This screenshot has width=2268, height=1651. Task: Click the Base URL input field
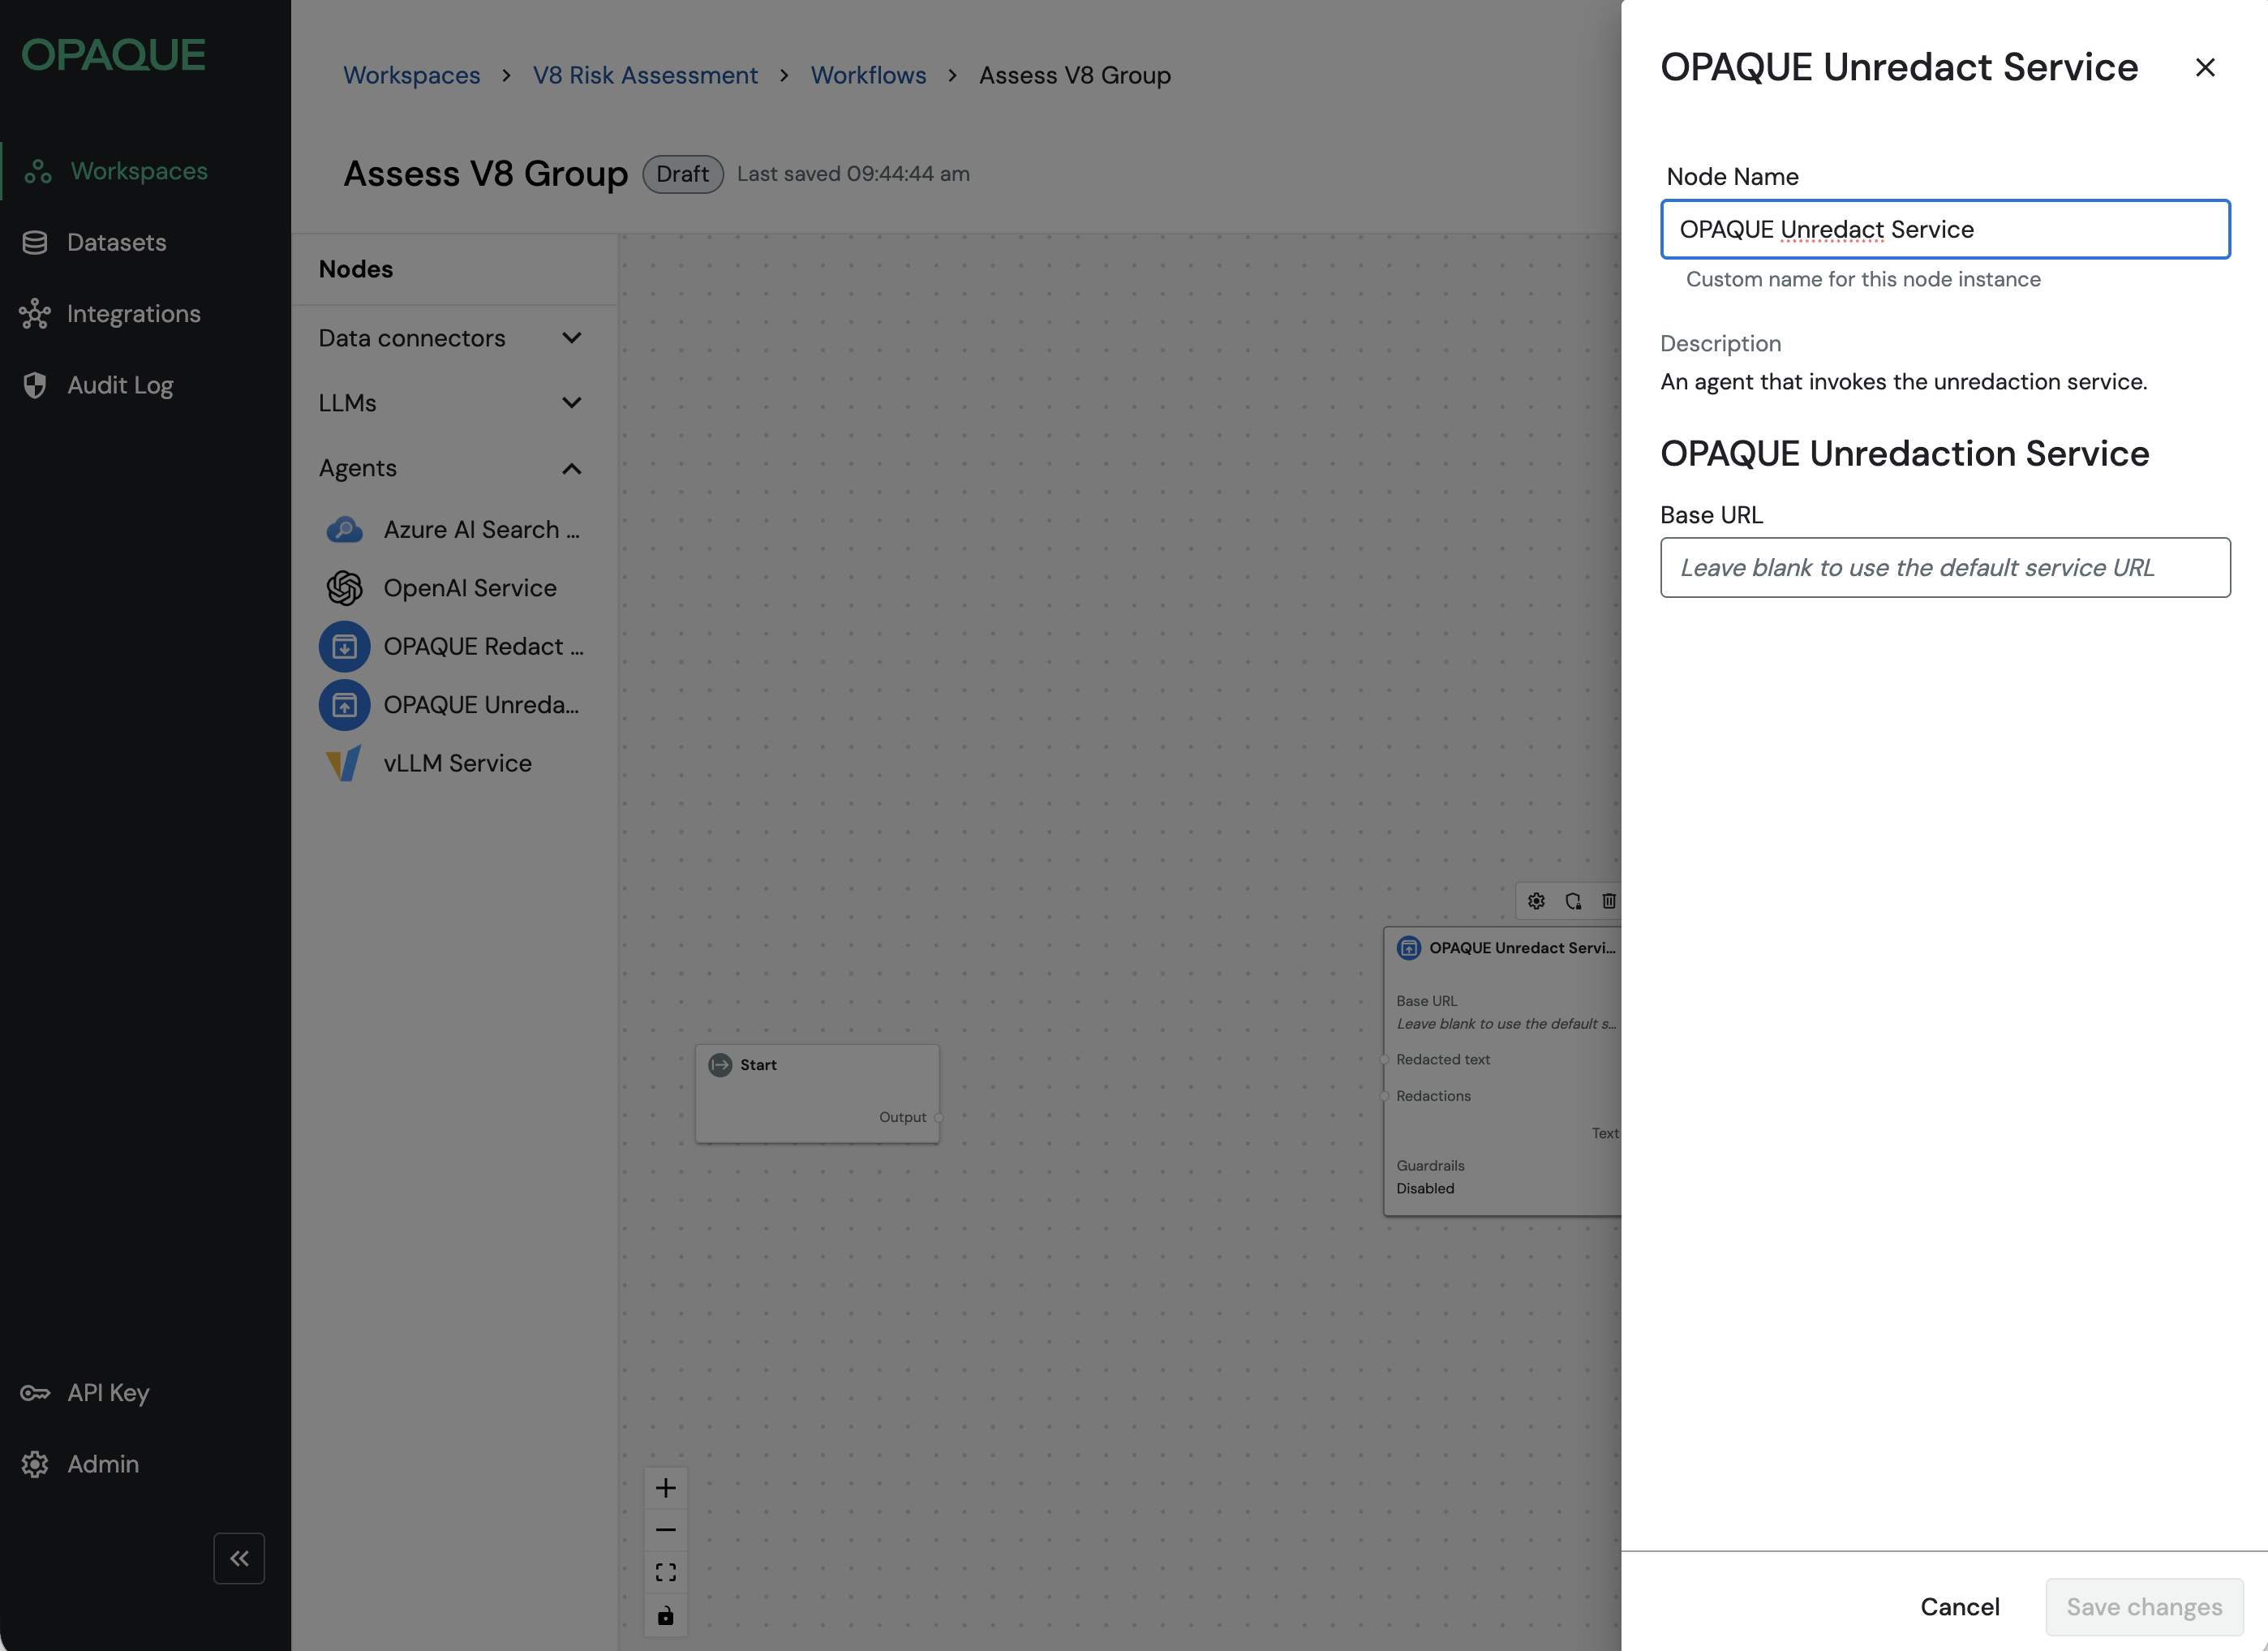coord(1944,567)
